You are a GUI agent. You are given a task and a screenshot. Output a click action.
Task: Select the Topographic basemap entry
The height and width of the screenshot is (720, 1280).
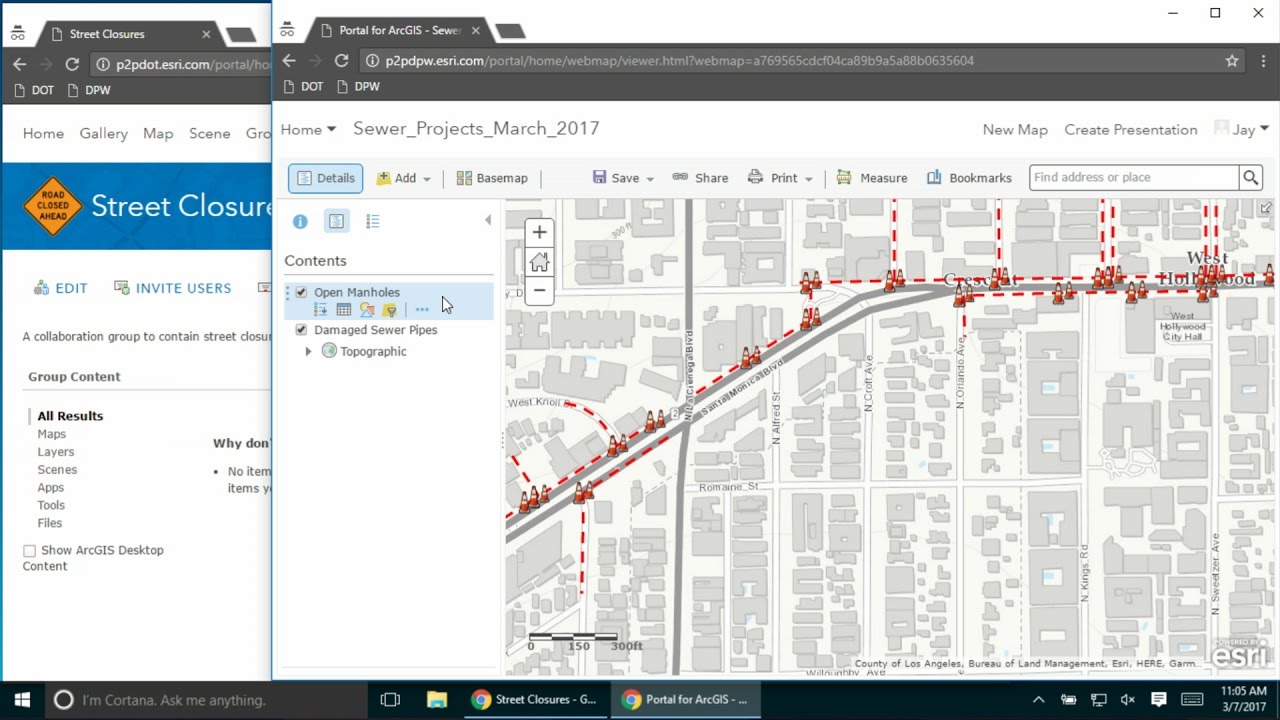(x=373, y=351)
